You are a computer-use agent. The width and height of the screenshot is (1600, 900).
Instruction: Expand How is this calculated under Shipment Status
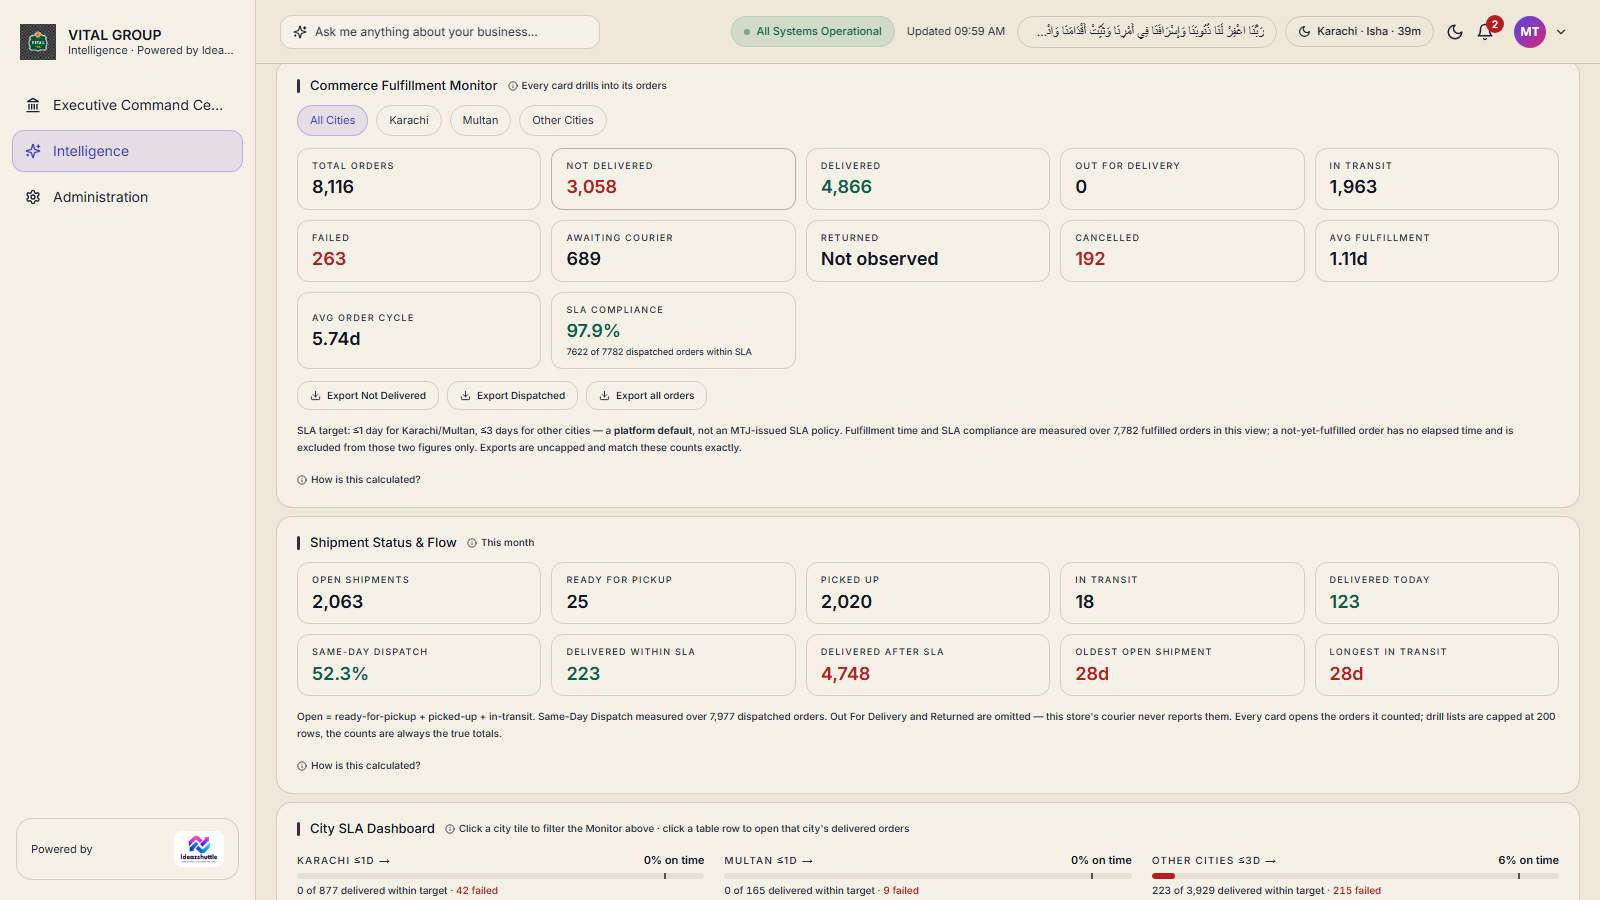[x=359, y=766]
